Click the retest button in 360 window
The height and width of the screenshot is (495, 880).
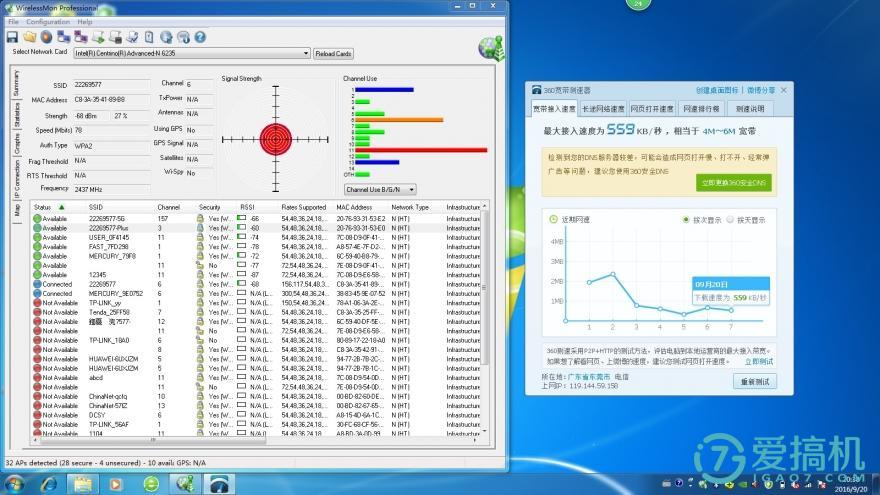[x=755, y=382]
